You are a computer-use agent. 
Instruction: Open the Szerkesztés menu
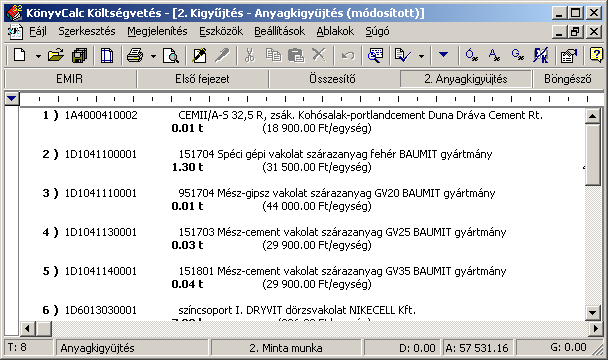pos(87,31)
